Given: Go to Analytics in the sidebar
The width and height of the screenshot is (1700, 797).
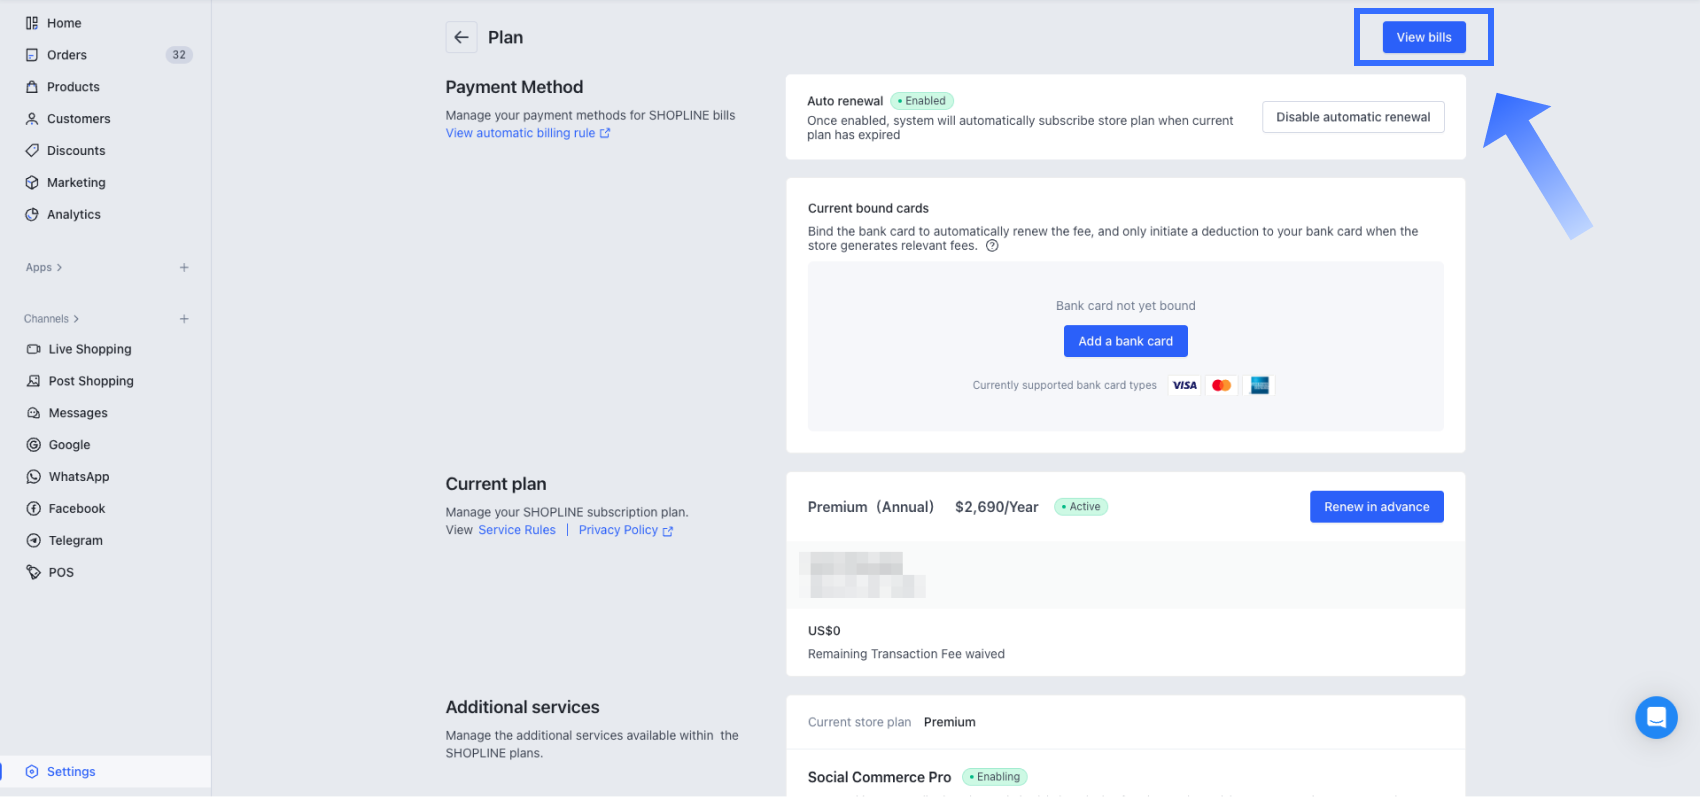Looking at the screenshot, I should point(73,215).
